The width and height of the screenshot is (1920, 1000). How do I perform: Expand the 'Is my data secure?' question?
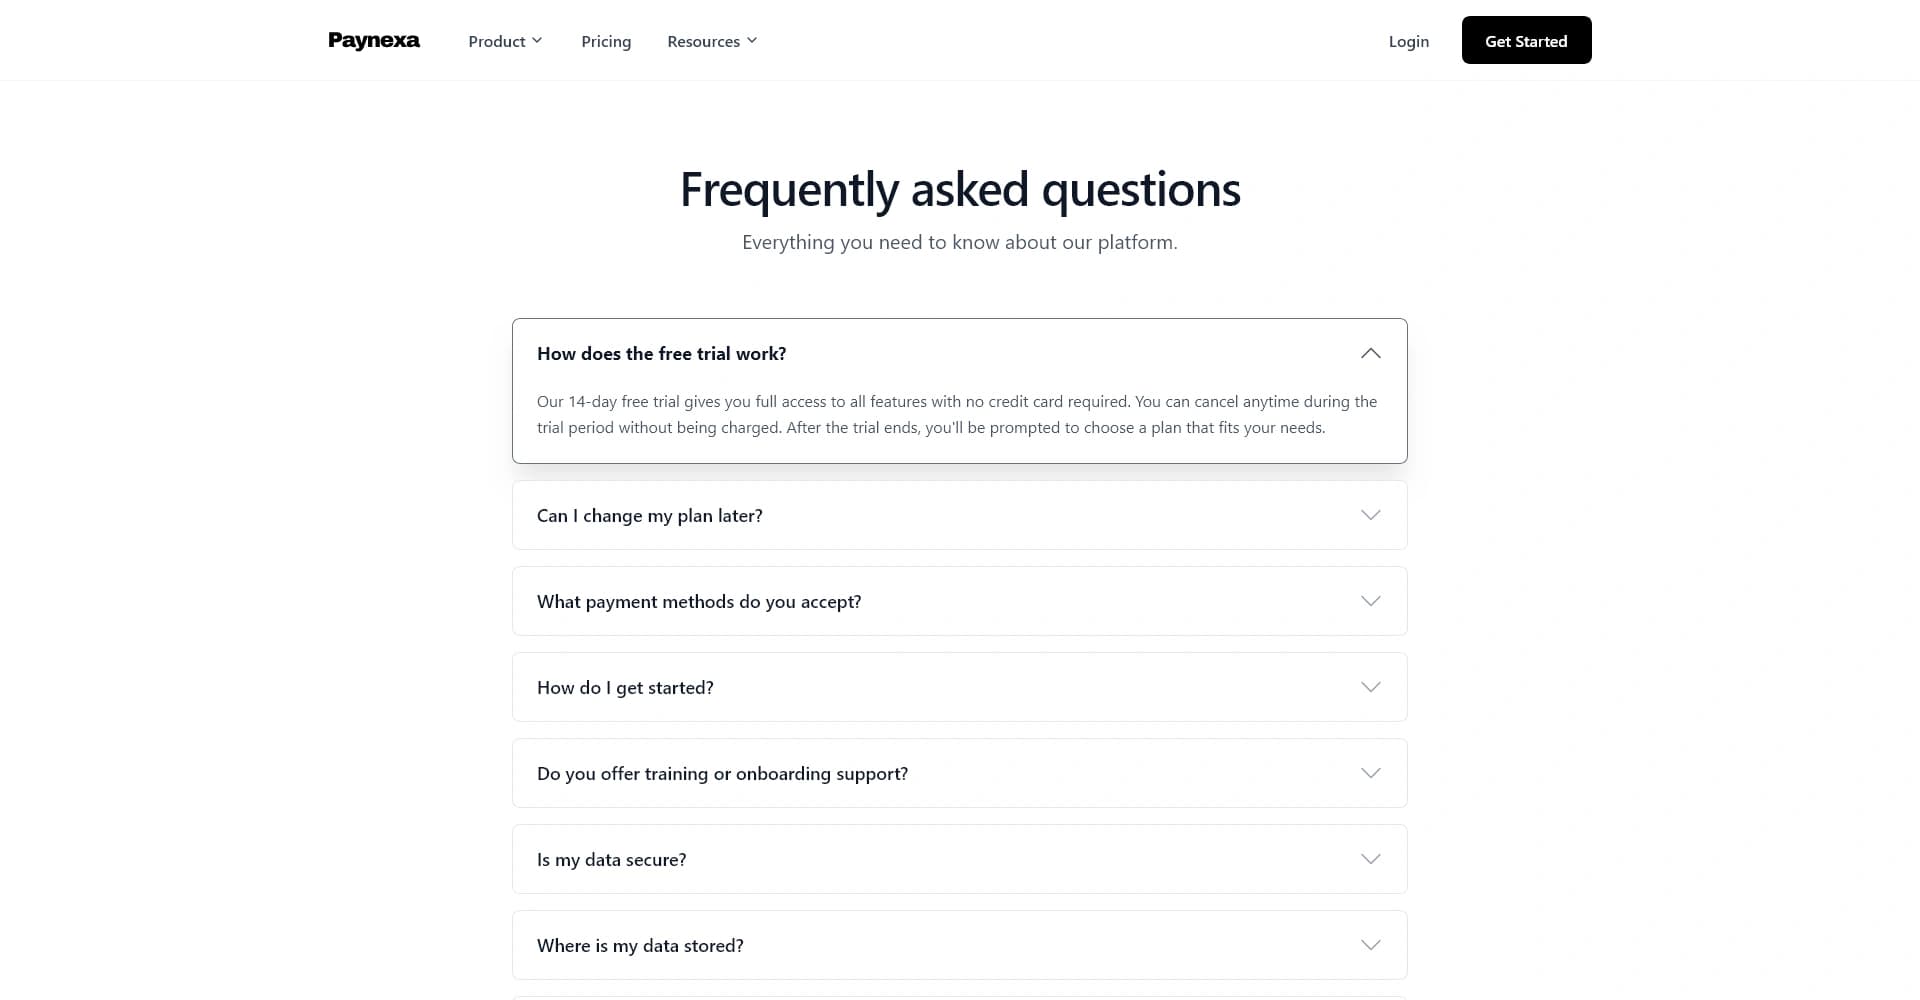pos(611,860)
